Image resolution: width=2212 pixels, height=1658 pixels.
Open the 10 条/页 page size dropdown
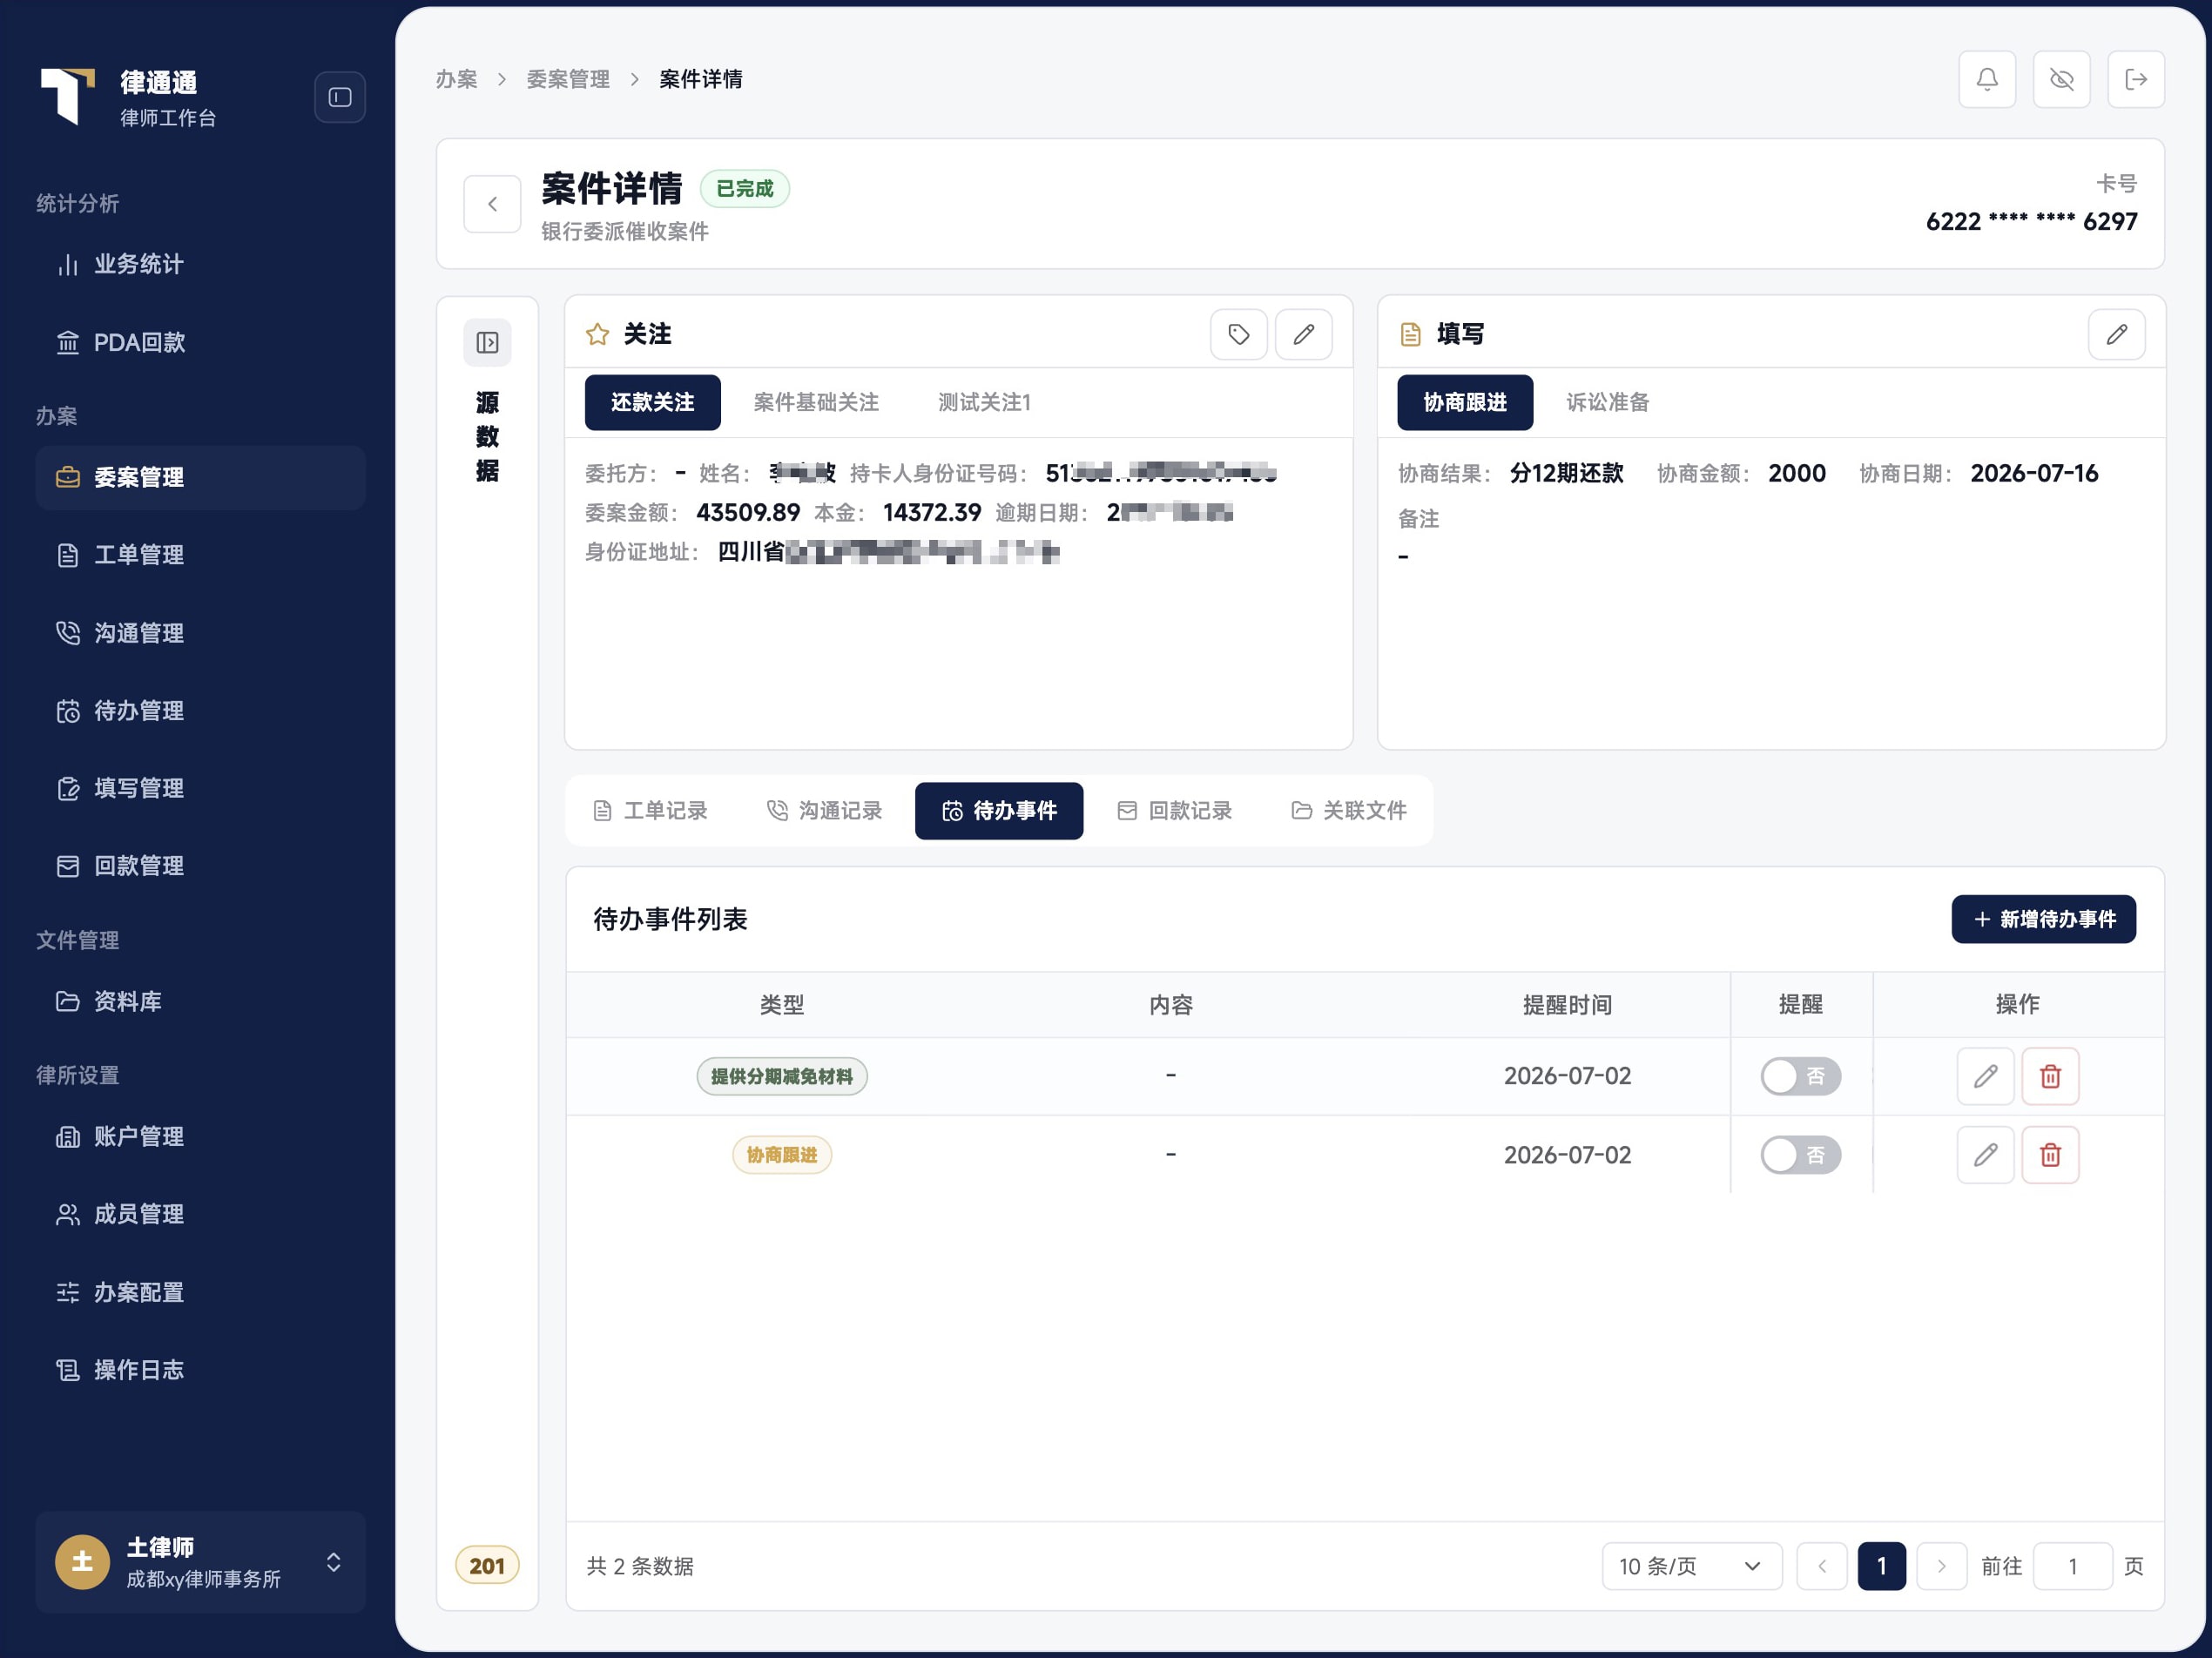1691,1566
